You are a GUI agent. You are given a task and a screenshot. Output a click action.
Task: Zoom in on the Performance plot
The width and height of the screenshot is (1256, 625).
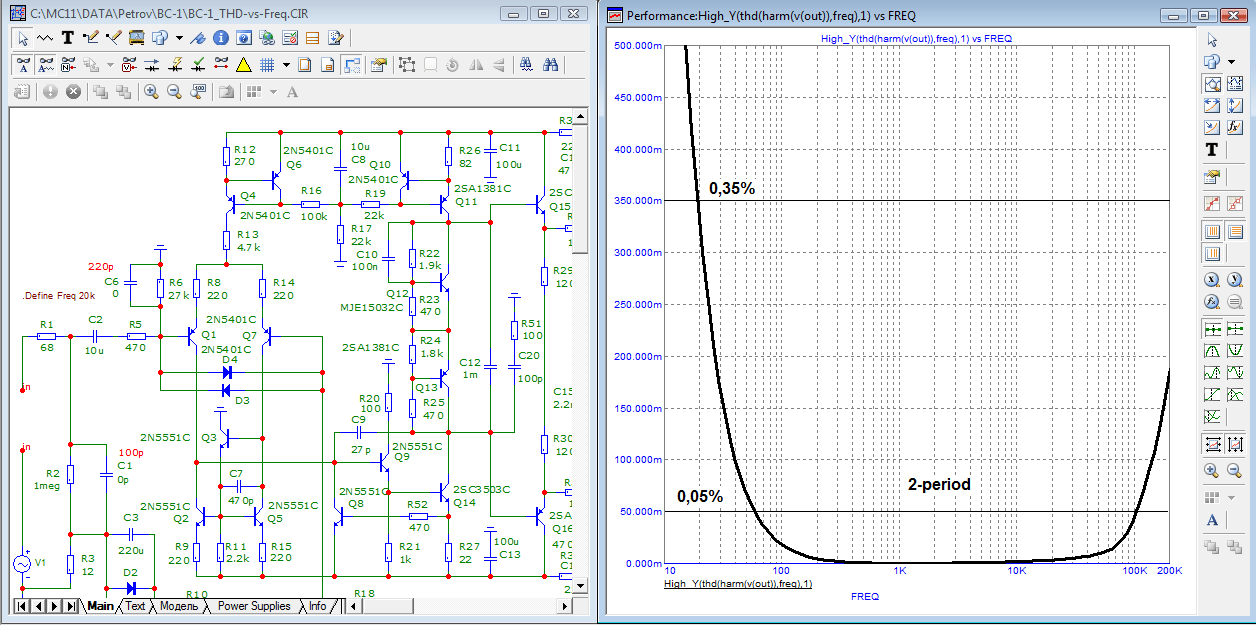[x=1212, y=470]
